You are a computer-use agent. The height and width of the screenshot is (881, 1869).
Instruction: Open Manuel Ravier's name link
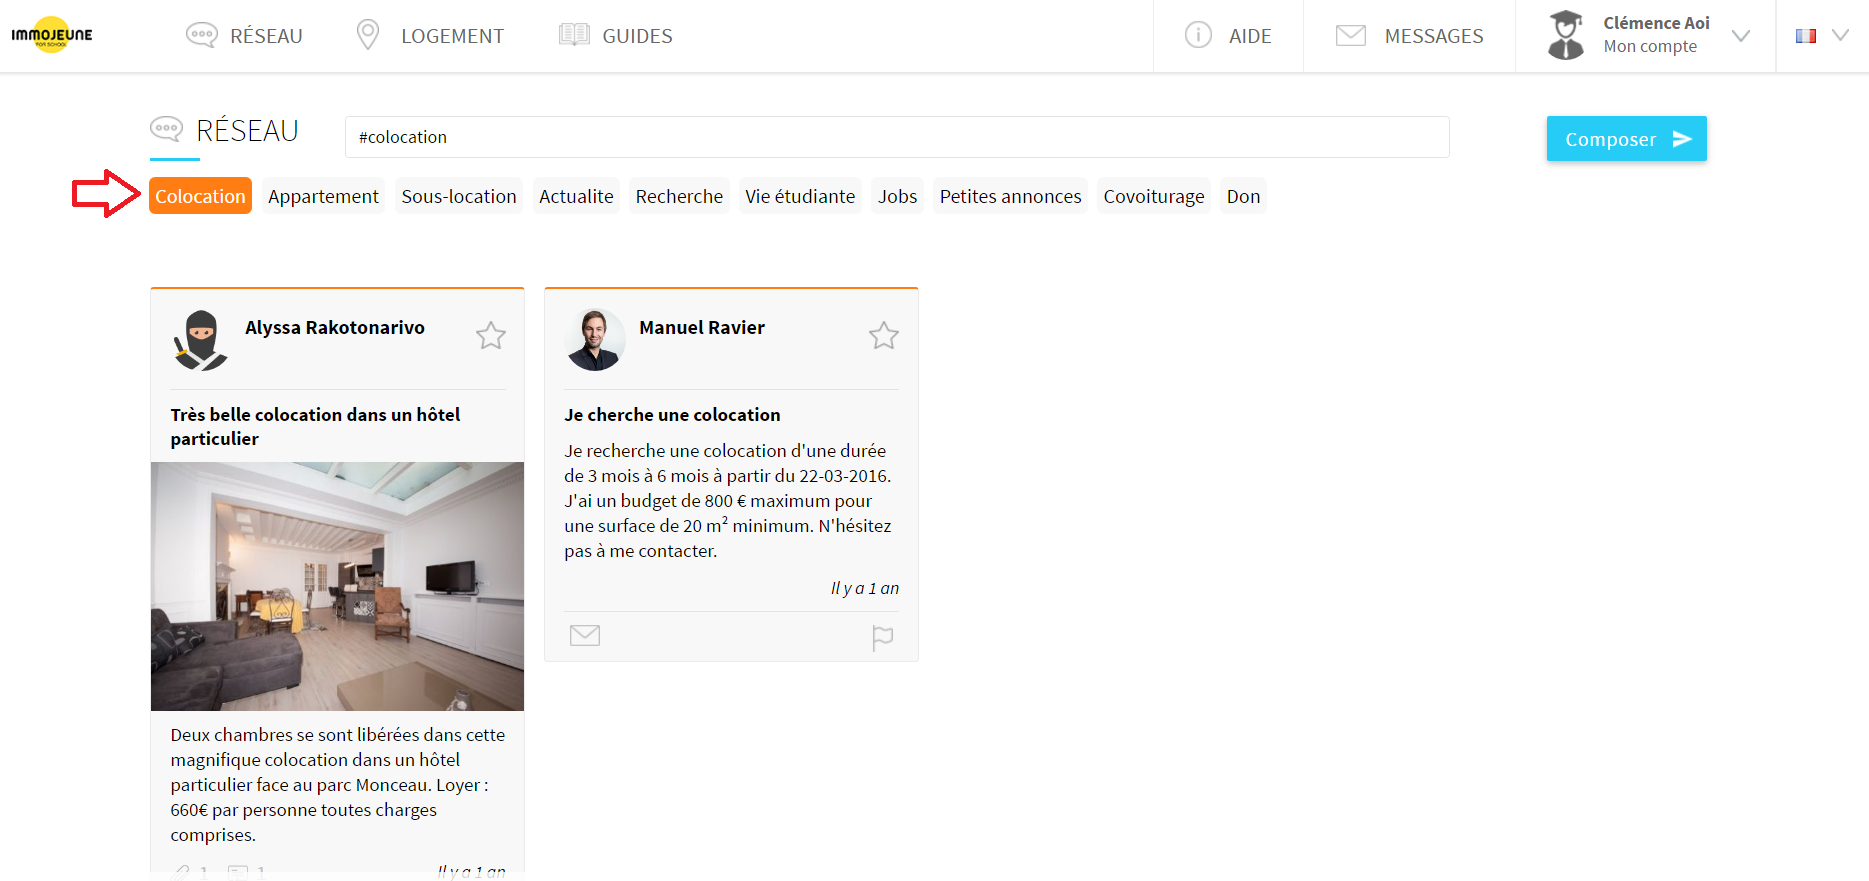702,327
